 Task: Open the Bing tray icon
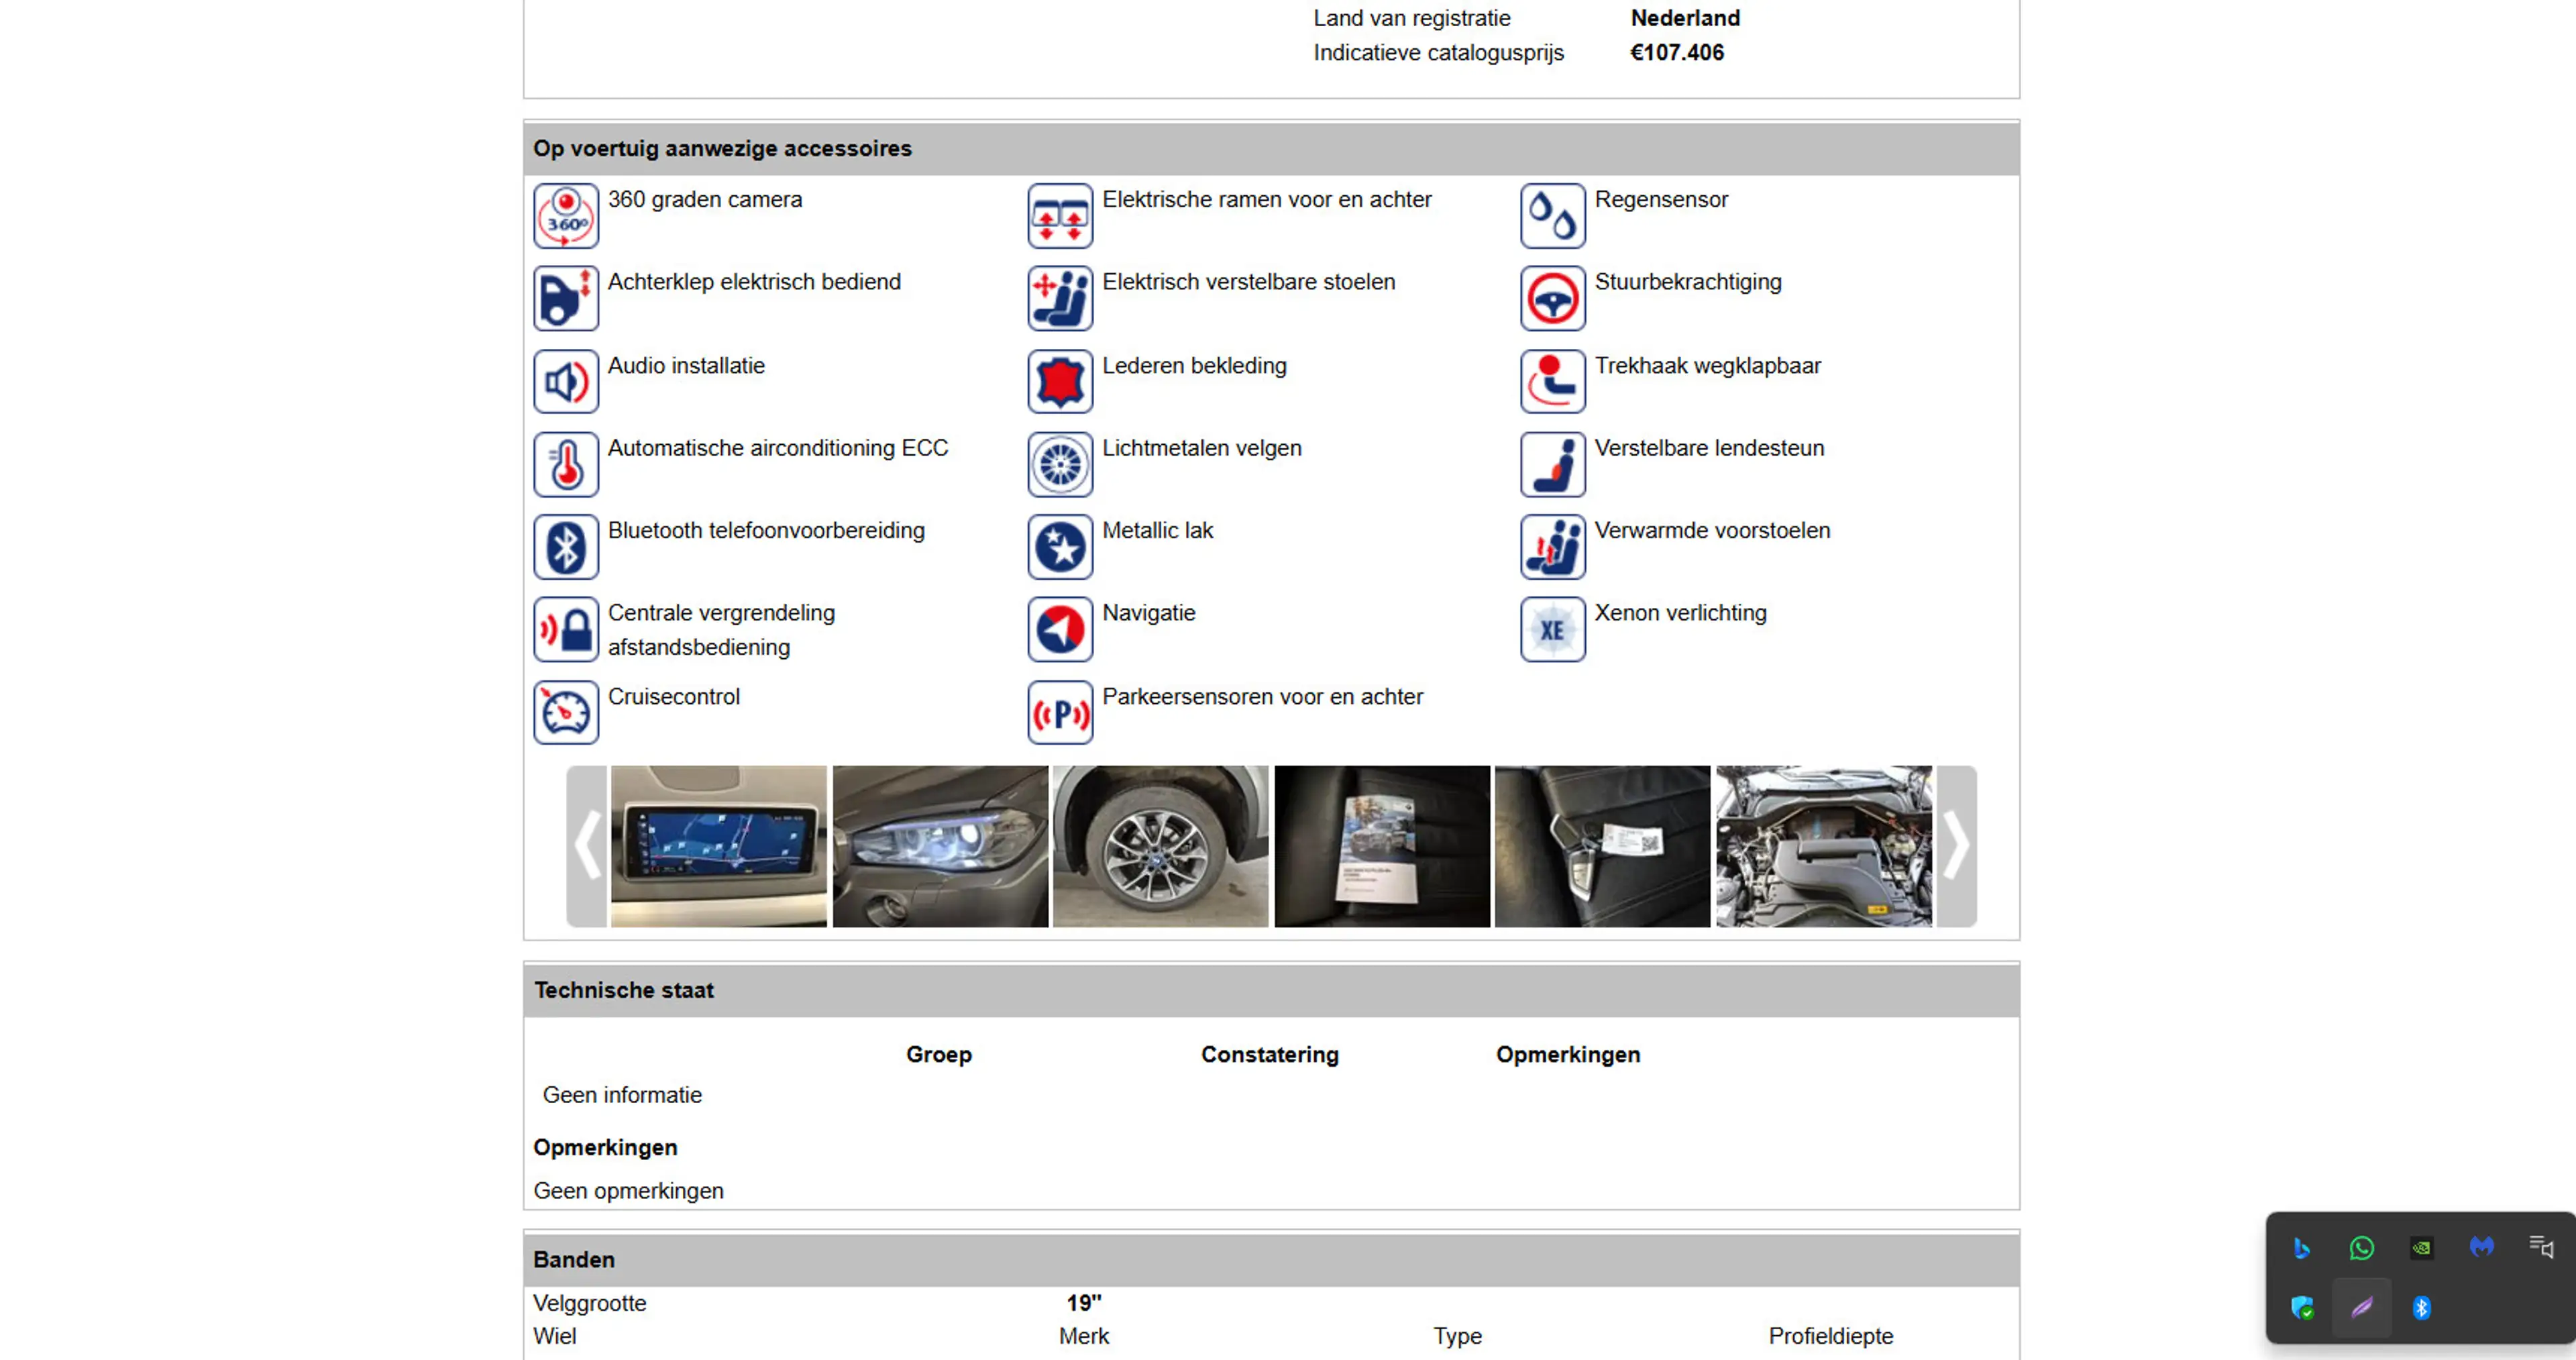click(x=2302, y=1248)
